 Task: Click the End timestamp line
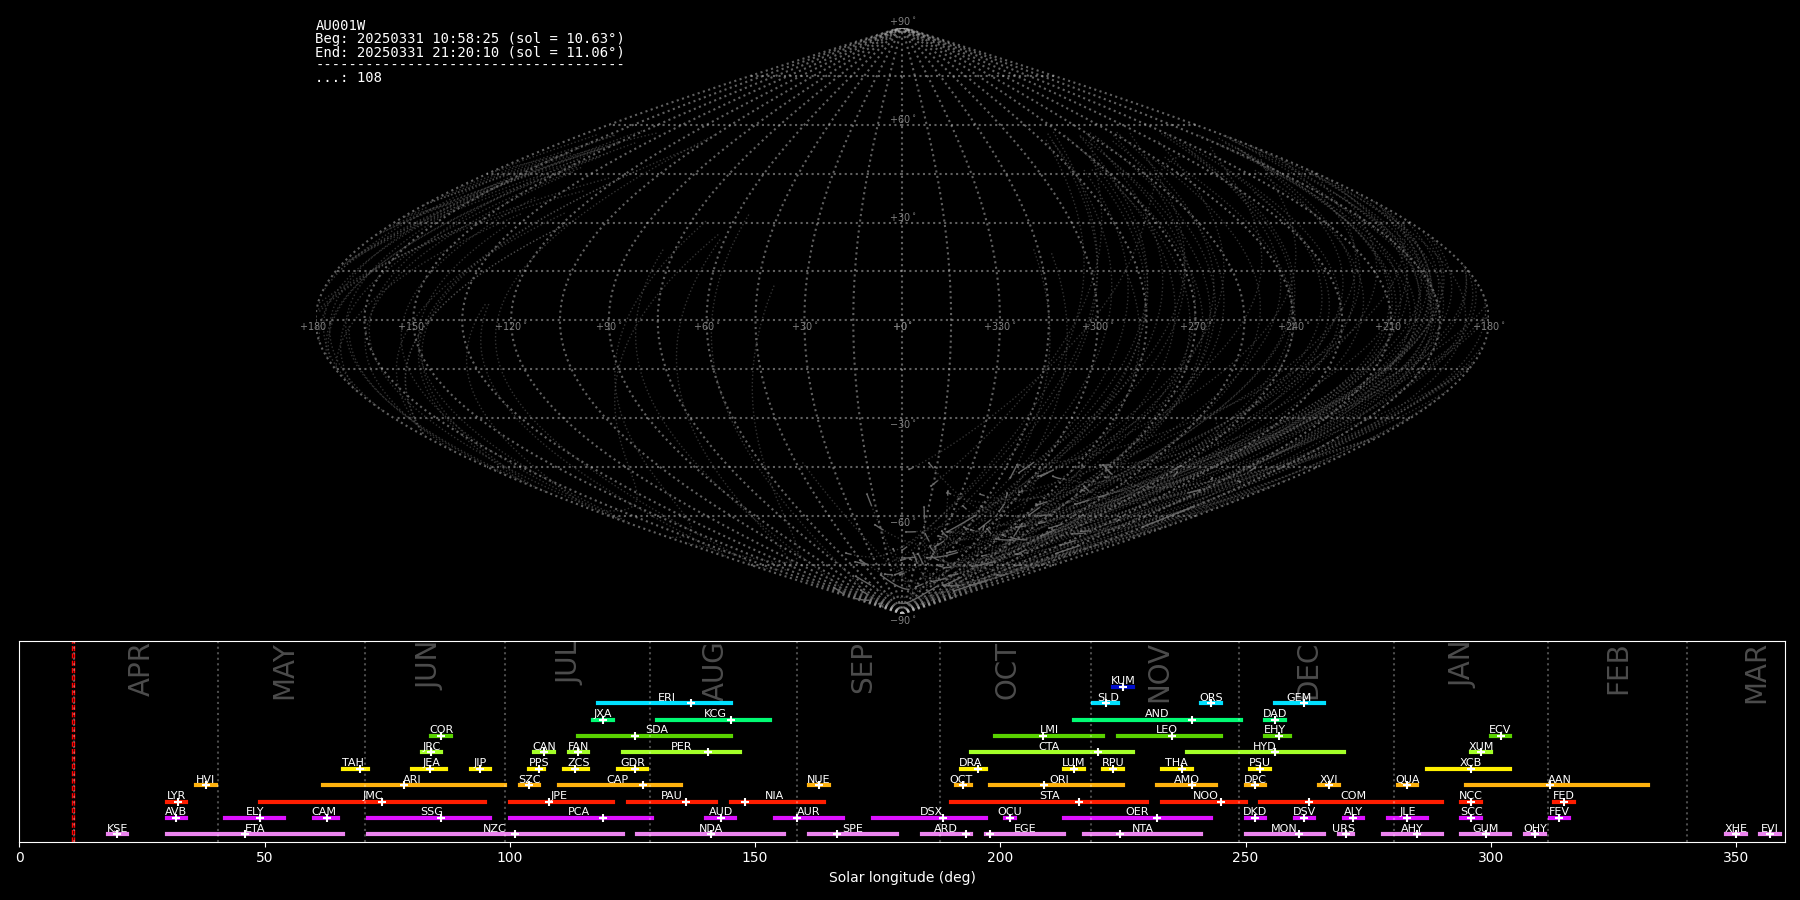(x=470, y=52)
